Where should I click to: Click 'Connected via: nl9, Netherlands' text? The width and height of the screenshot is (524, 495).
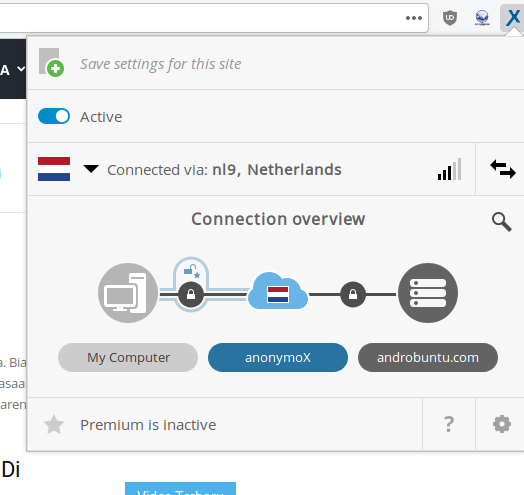click(224, 170)
